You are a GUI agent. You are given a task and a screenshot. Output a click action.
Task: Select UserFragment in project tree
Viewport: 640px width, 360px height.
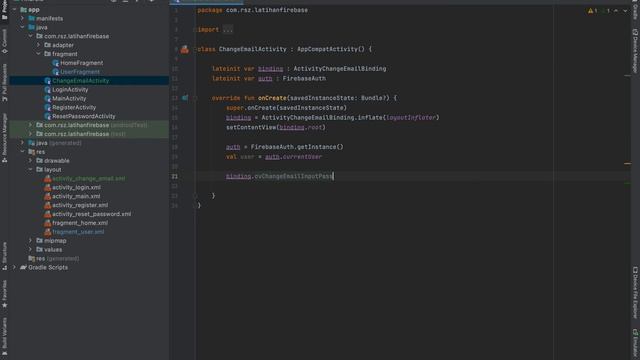coord(80,72)
